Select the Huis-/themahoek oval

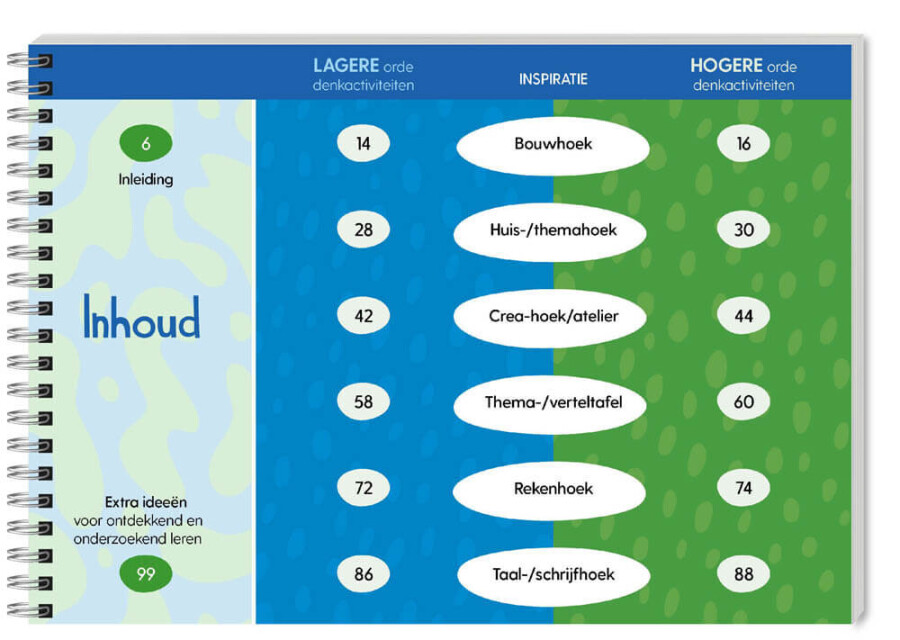552,231
